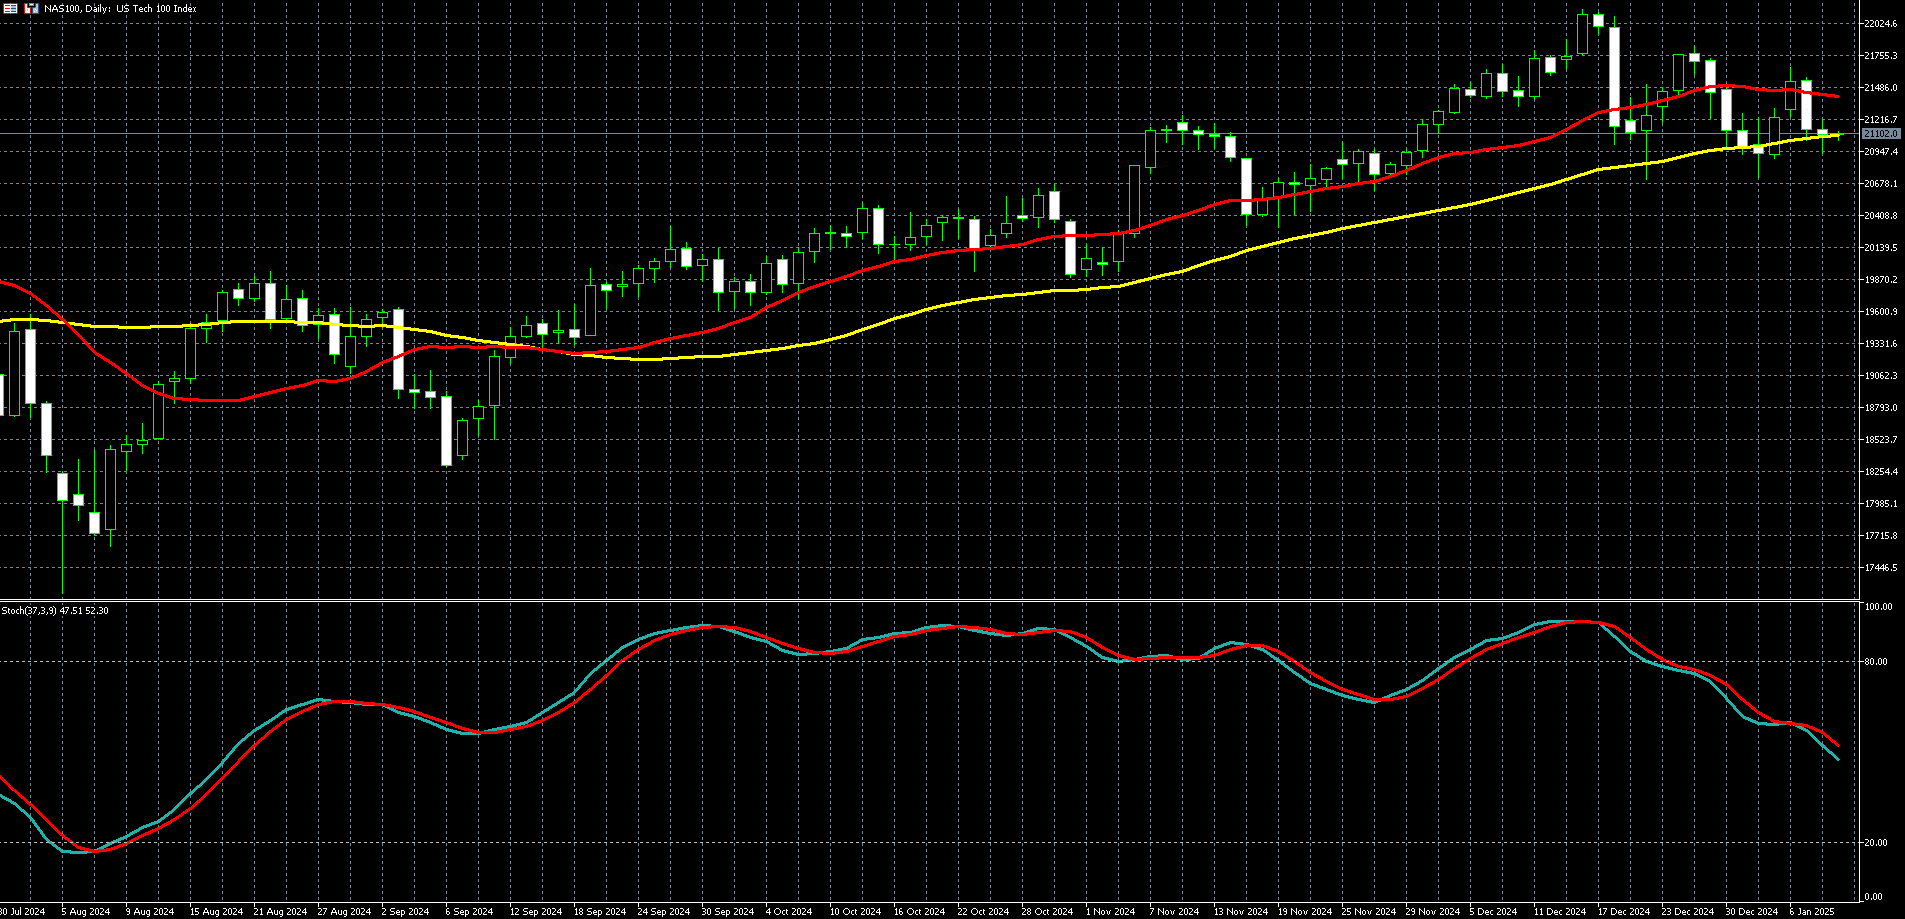Click the 5 Aug 2024 date label

tap(85, 912)
